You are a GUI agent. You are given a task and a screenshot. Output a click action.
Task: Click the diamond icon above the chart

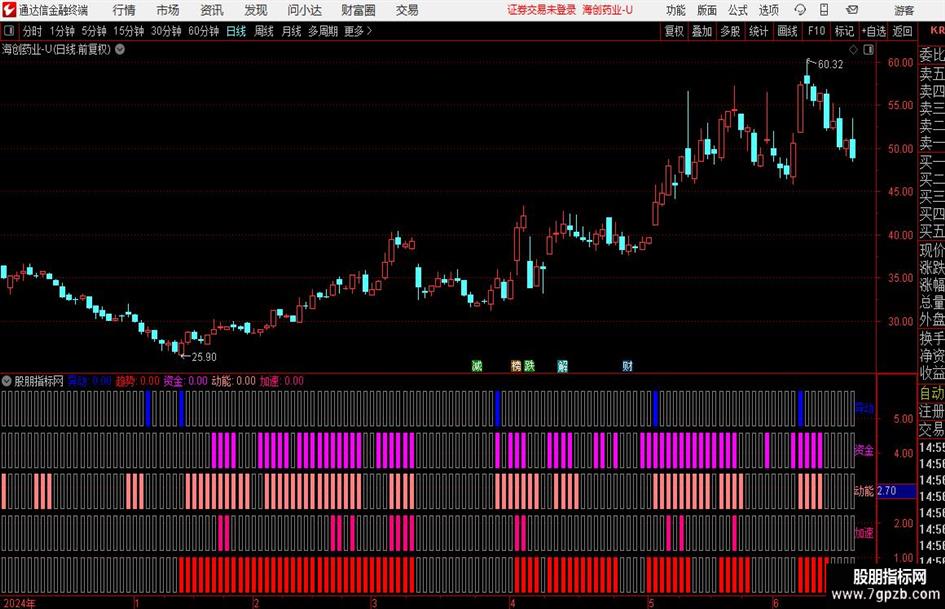click(x=853, y=50)
